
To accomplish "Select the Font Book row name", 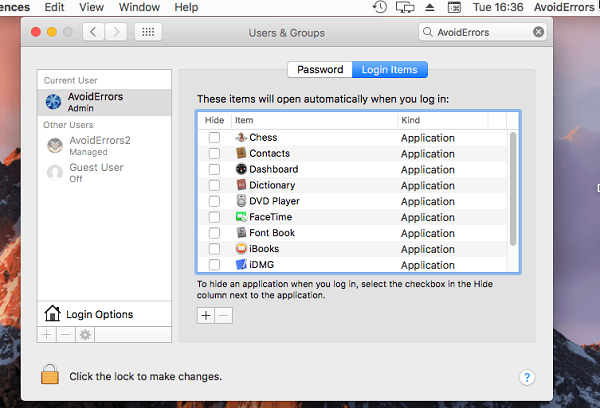I will (x=272, y=233).
